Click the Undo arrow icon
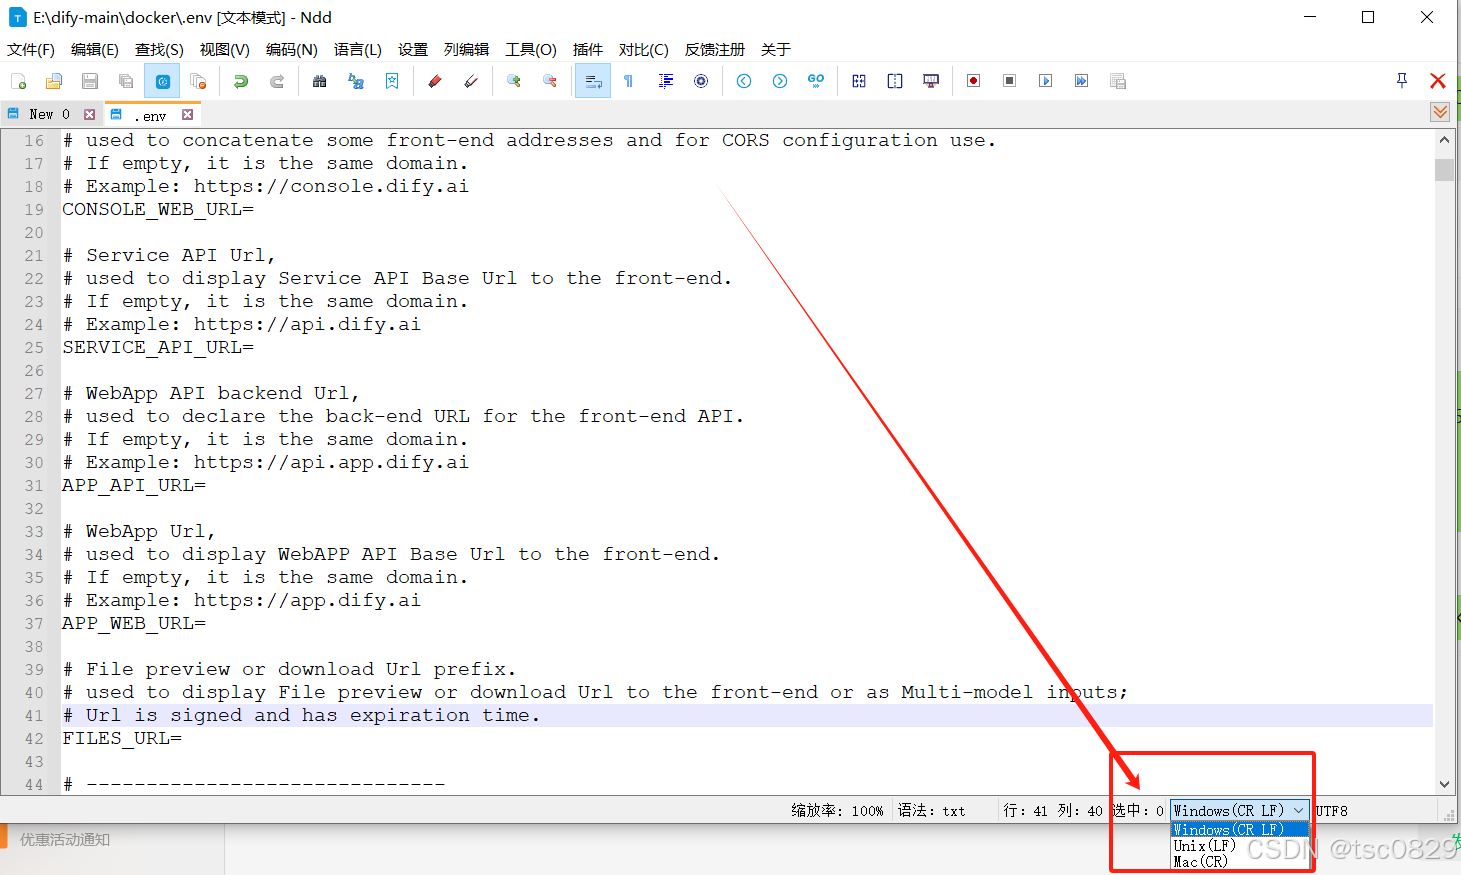The height and width of the screenshot is (875, 1461). point(241,81)
